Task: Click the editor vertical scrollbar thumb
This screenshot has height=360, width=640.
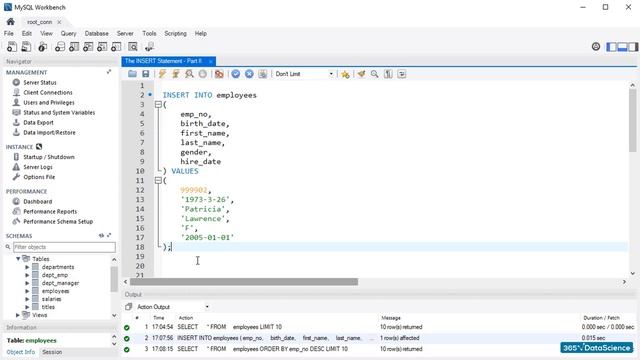Action: pyautogui.click(x=633, y=120)
